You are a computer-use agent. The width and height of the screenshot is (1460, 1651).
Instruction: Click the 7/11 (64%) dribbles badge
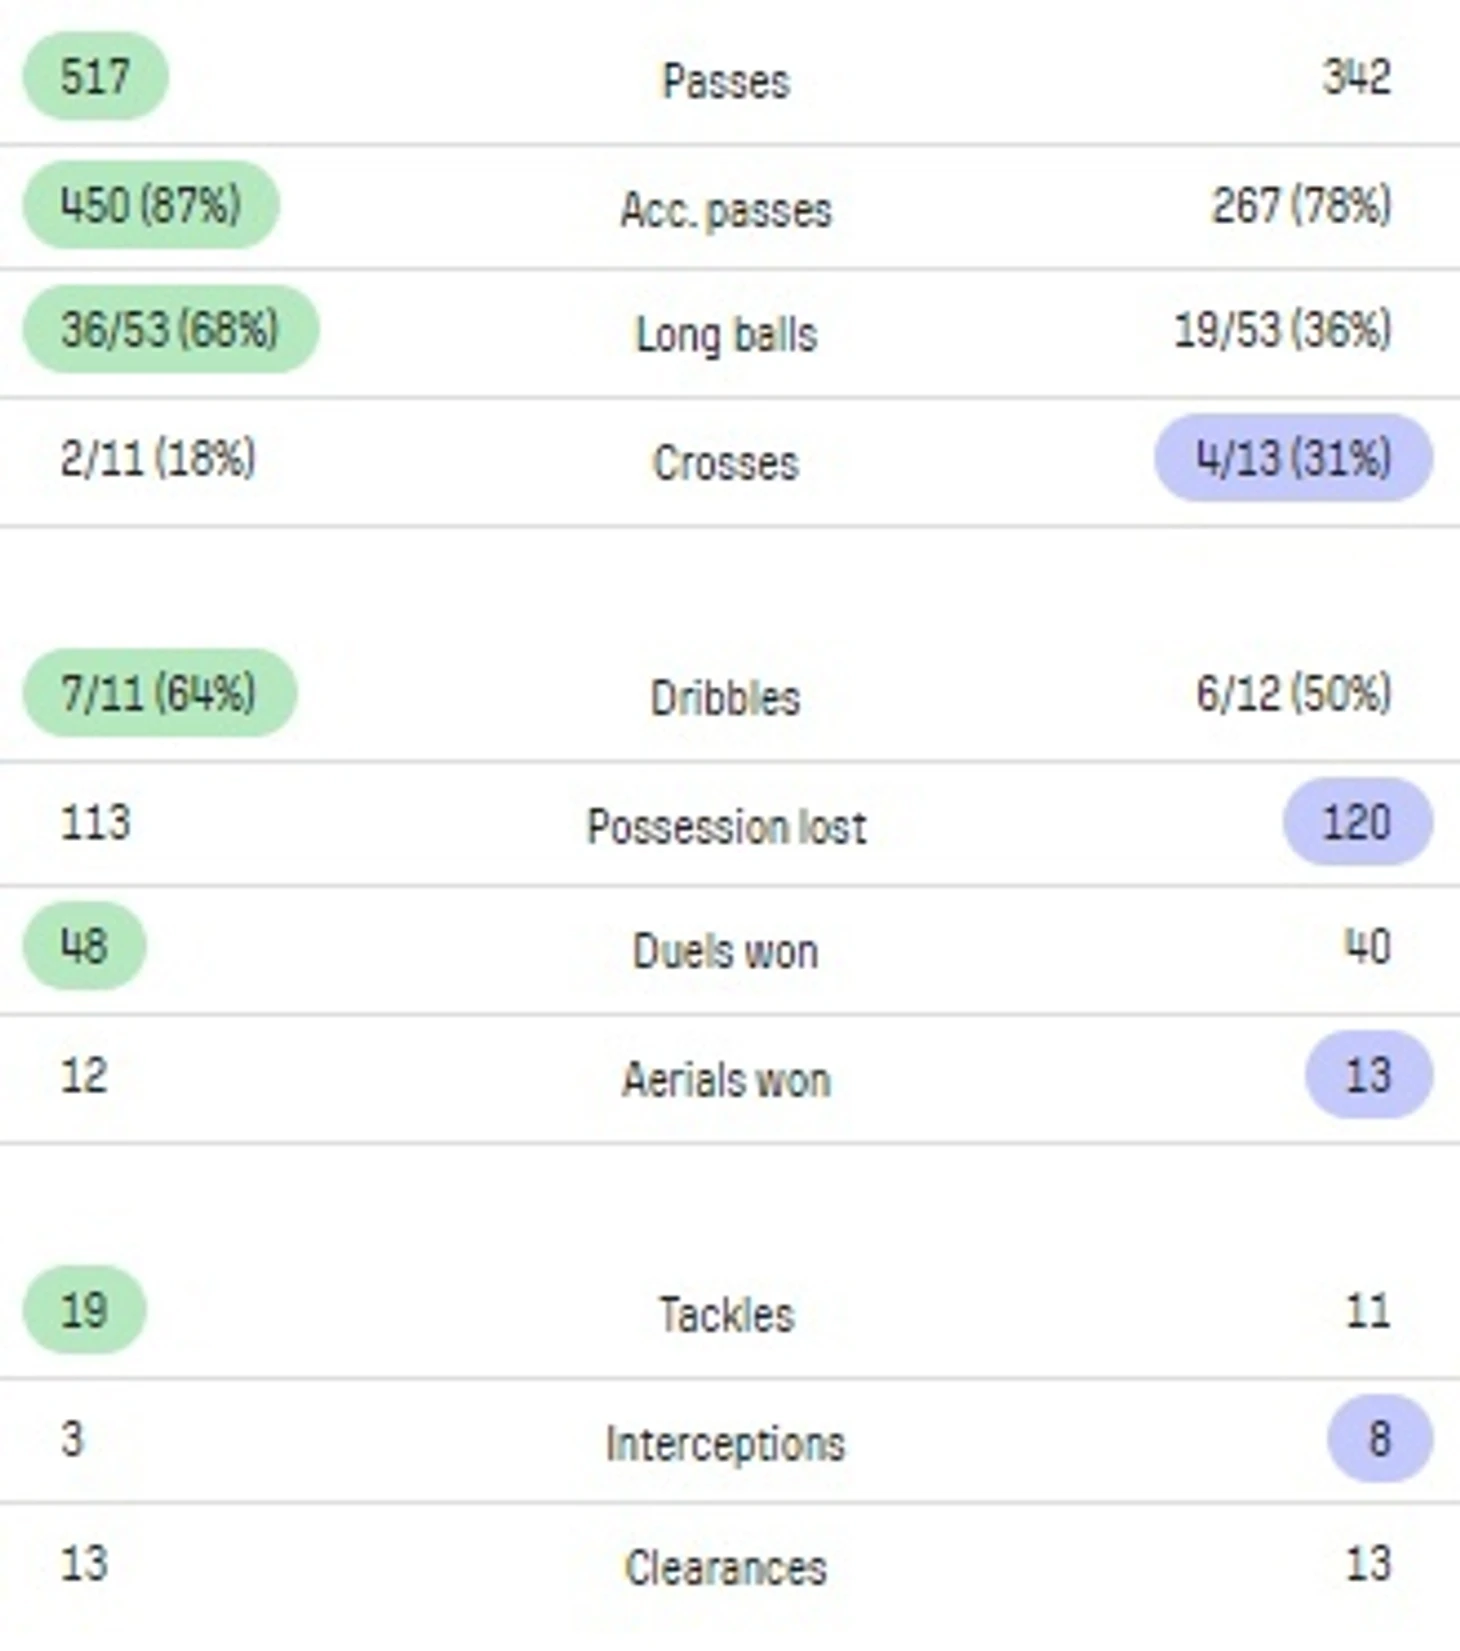pos(159,693)
